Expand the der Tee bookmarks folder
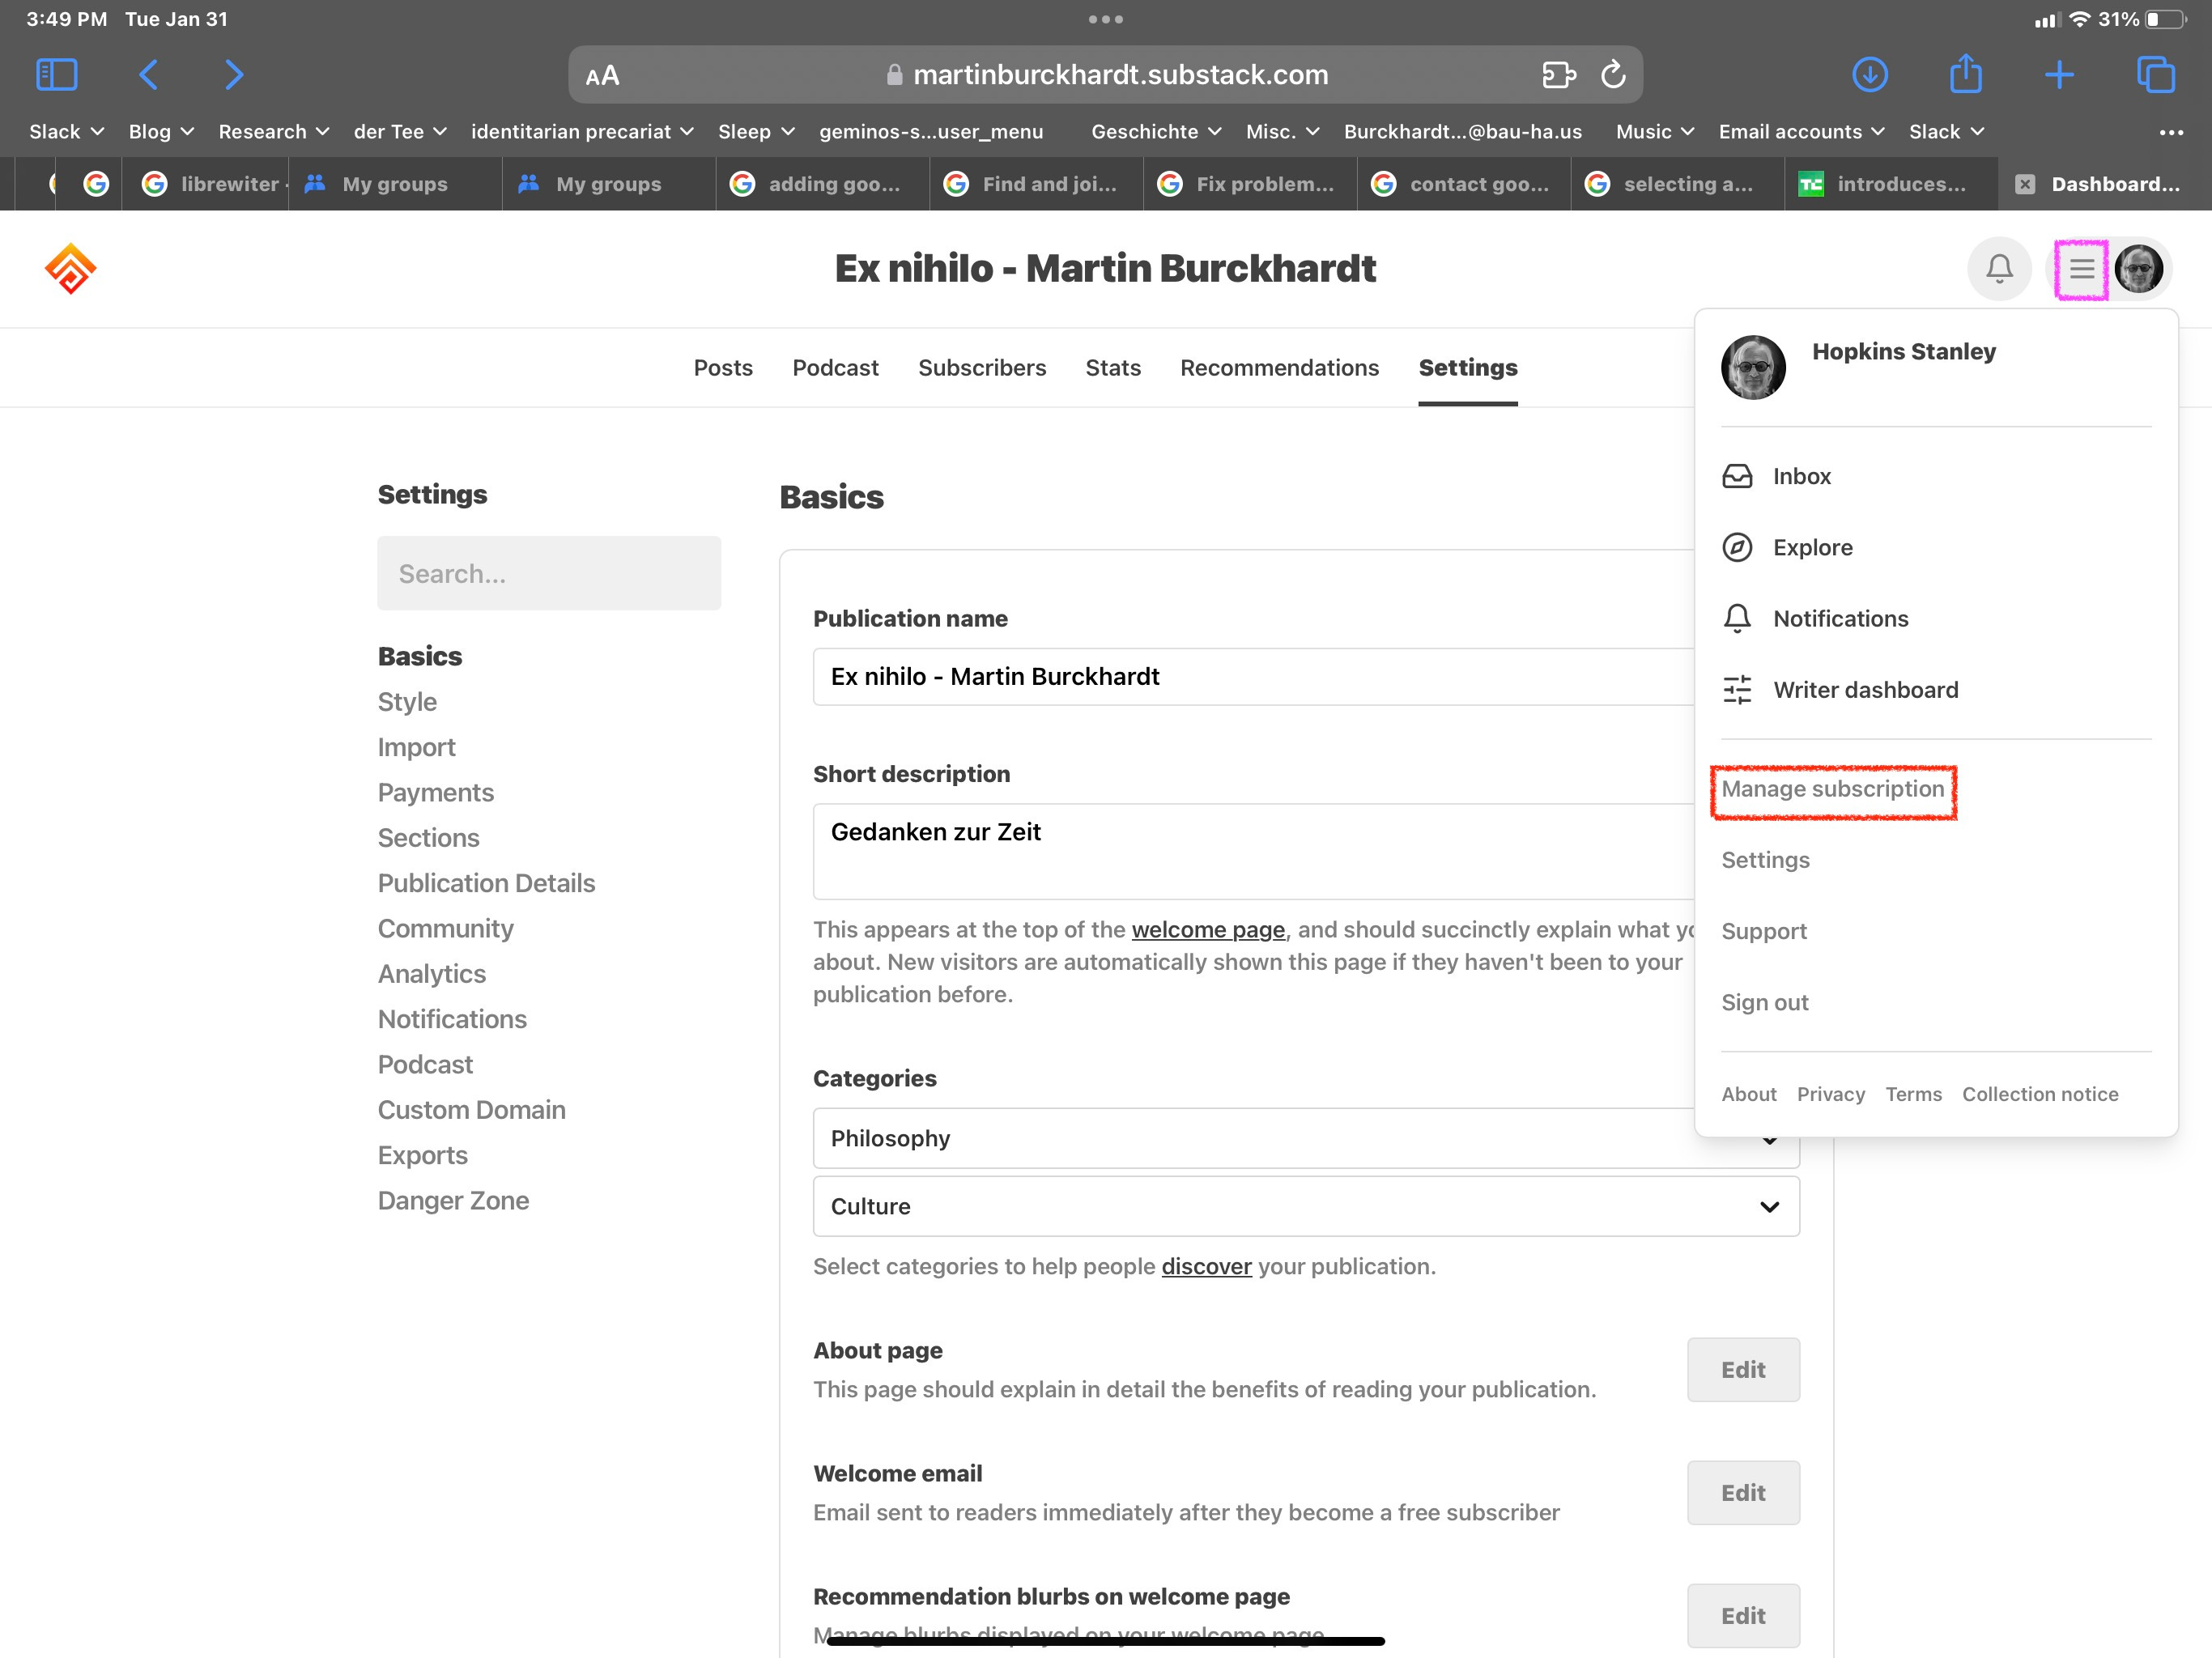 tap(400, 132)
